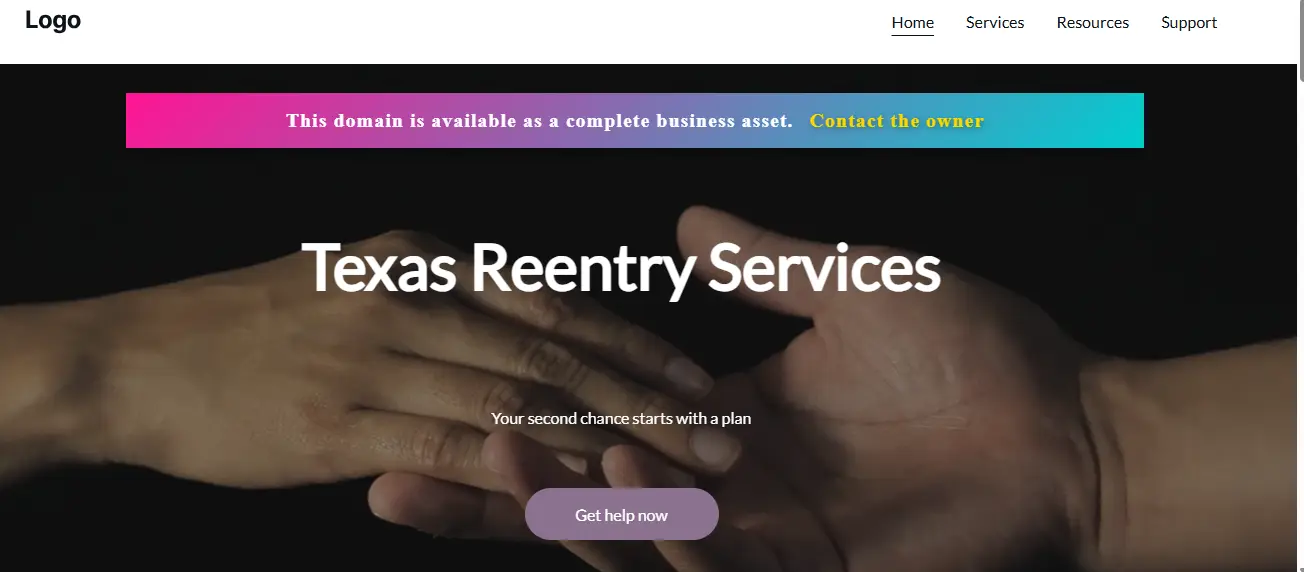This screenshot has width=1304, height=572.
Task: Select Support in the top navigation
Action: [x=1189, y=22]
